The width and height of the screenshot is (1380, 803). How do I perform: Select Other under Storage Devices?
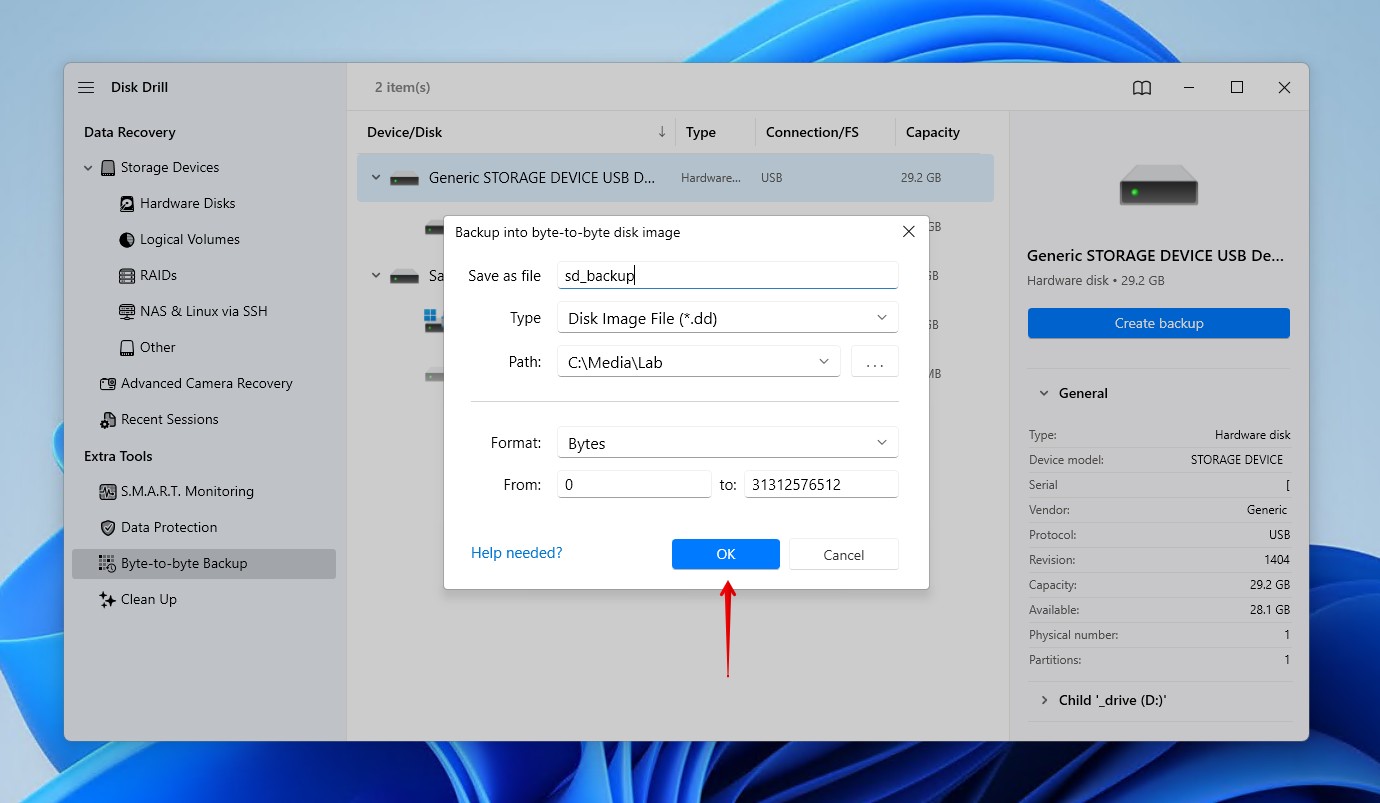pos(155,347)
